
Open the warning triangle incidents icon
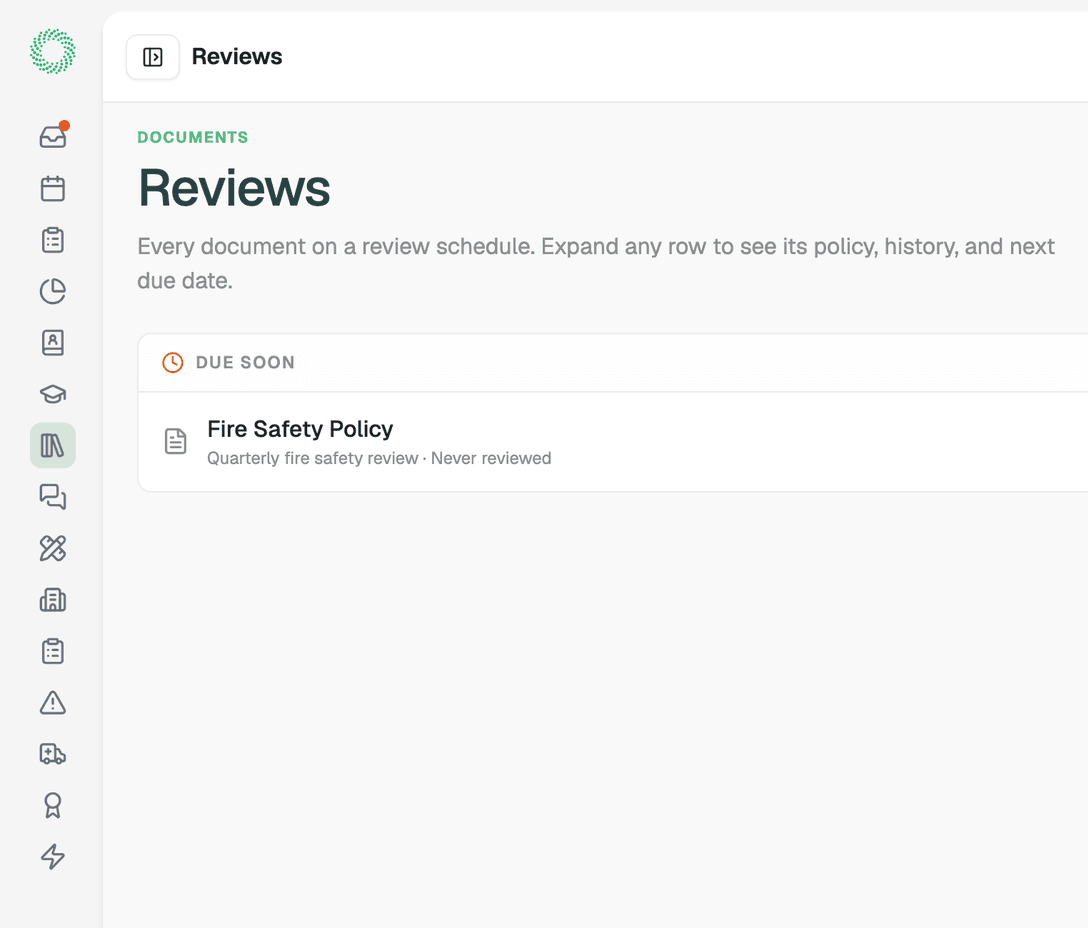(x=53, y=702)
